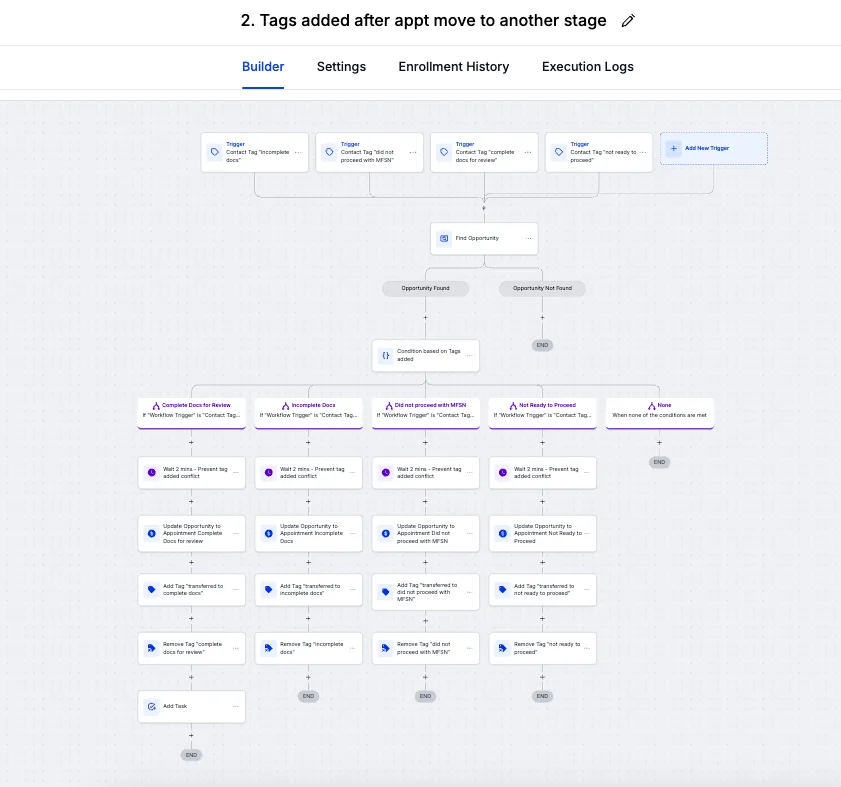The image size is (841, 787).
Task: Click the Opportunity Found branch label
Action: 426,288
